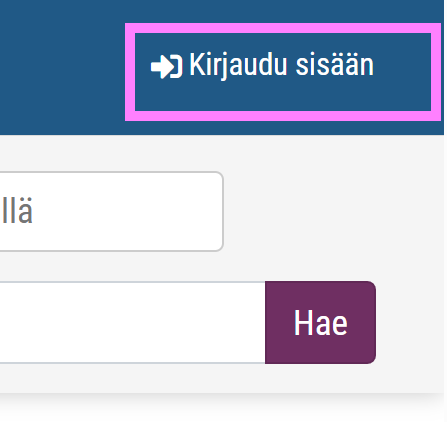Click the purple Hae search button
447x422 pixels.
[320, 322]
